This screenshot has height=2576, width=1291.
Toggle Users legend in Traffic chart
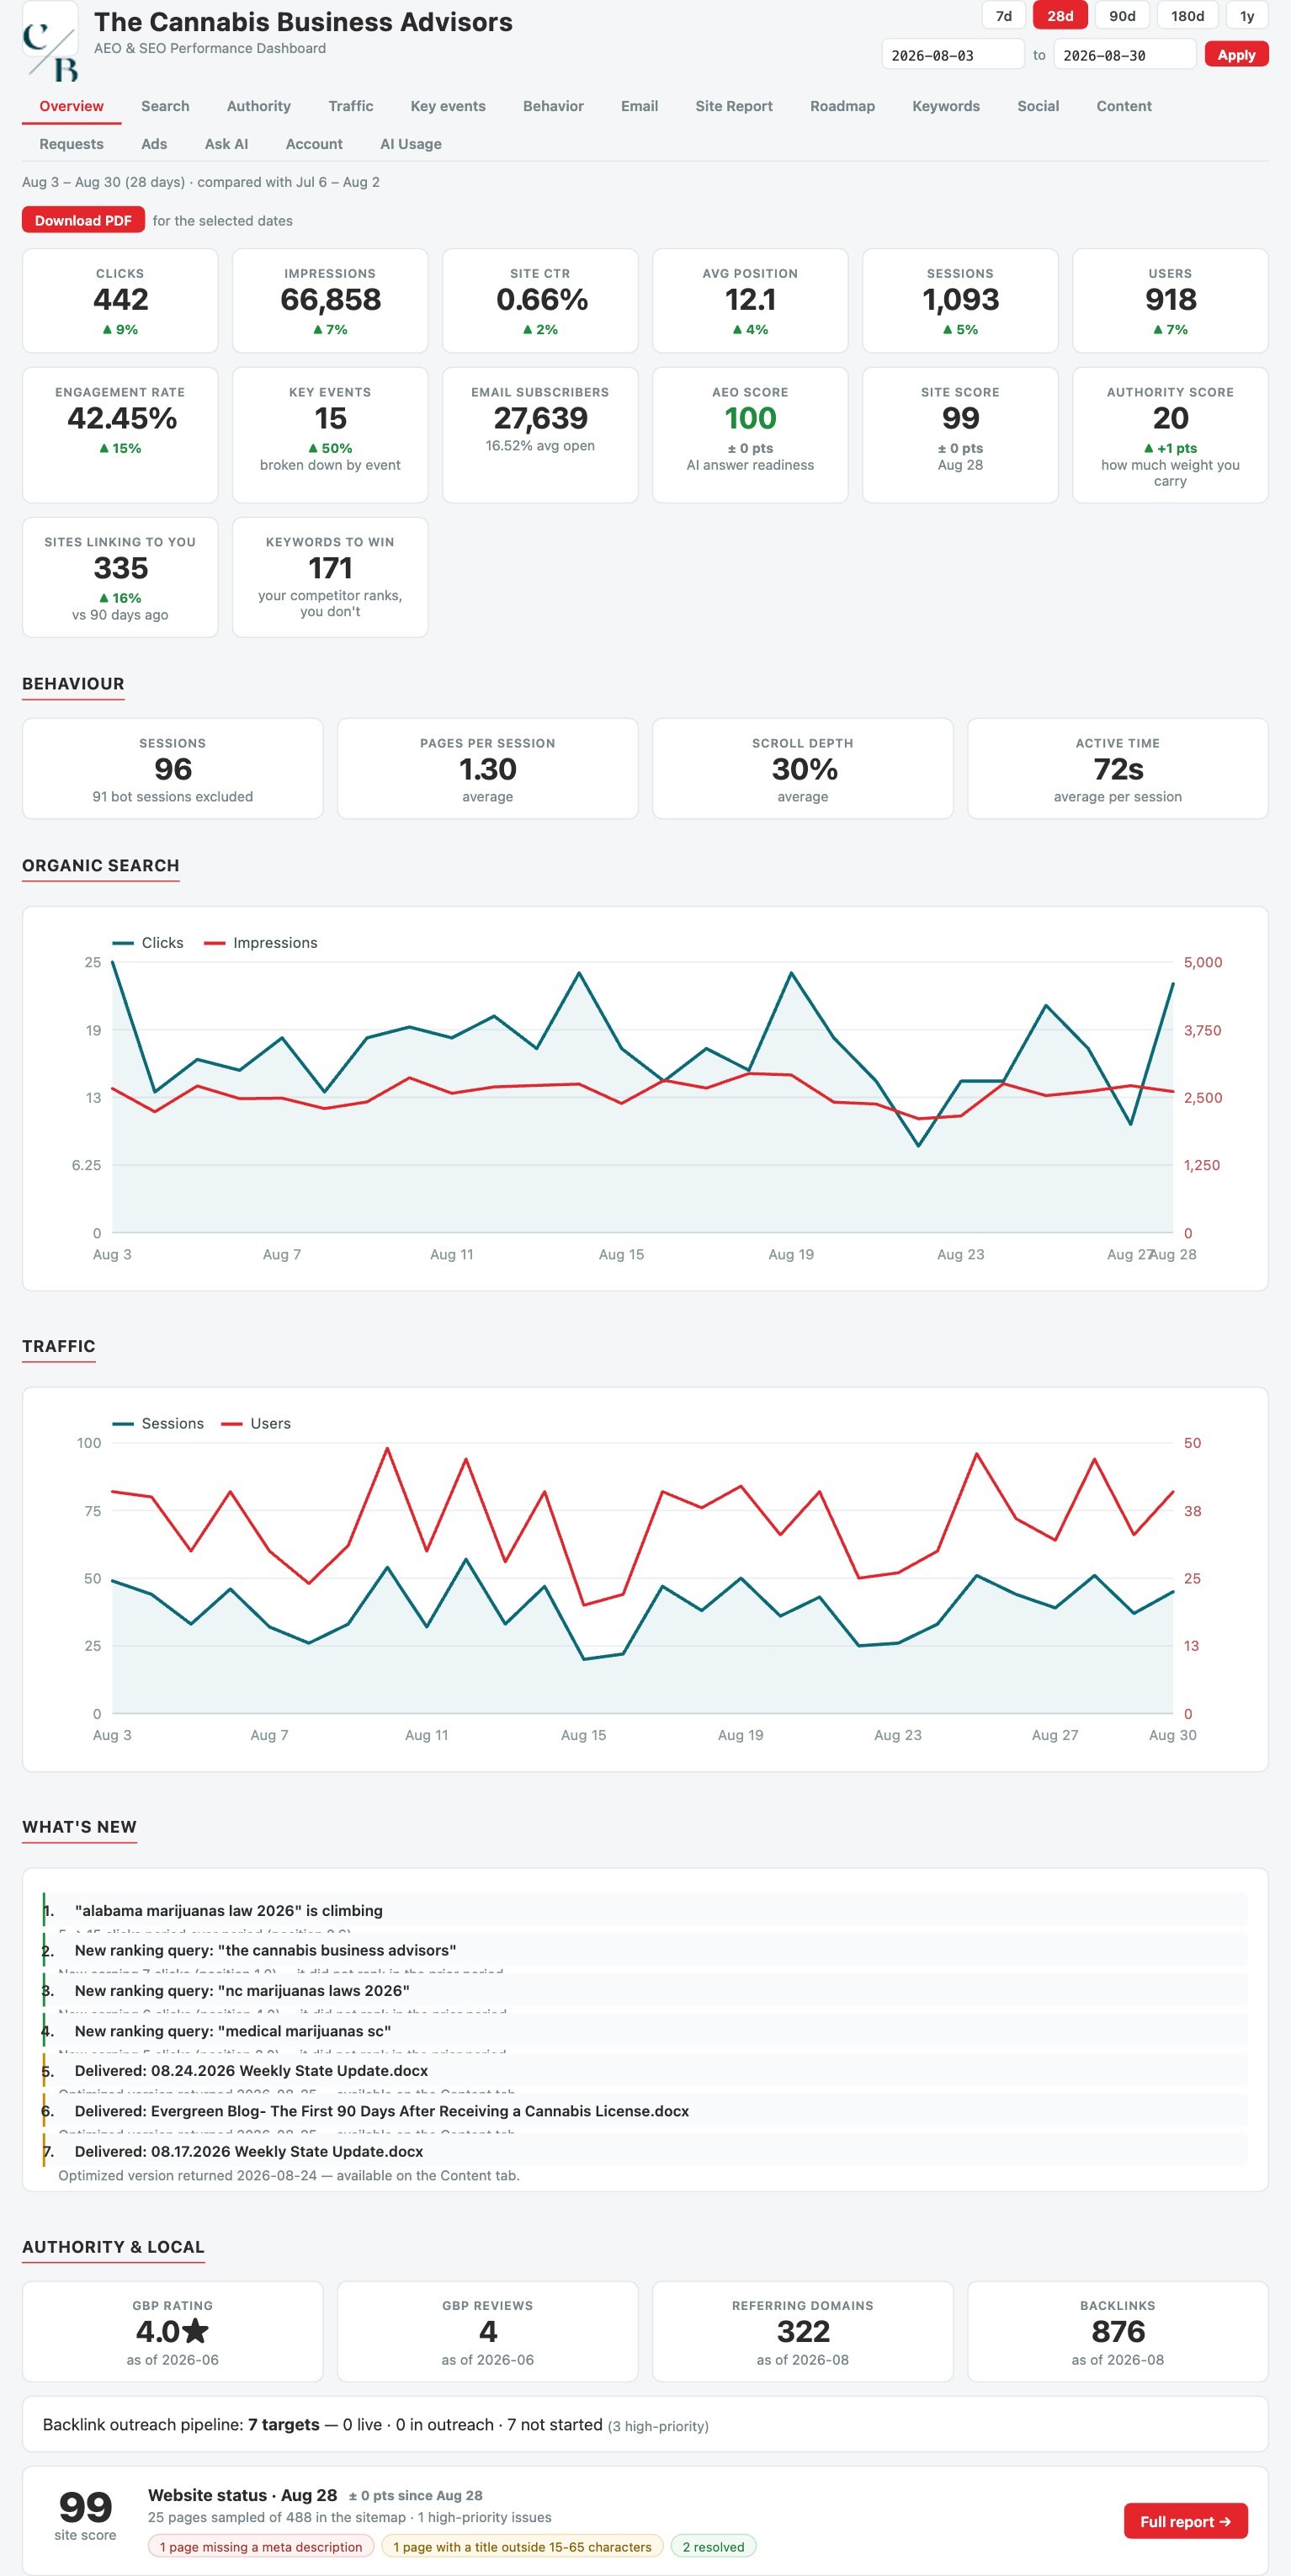pyautogui.click(x=256, y=1423)
